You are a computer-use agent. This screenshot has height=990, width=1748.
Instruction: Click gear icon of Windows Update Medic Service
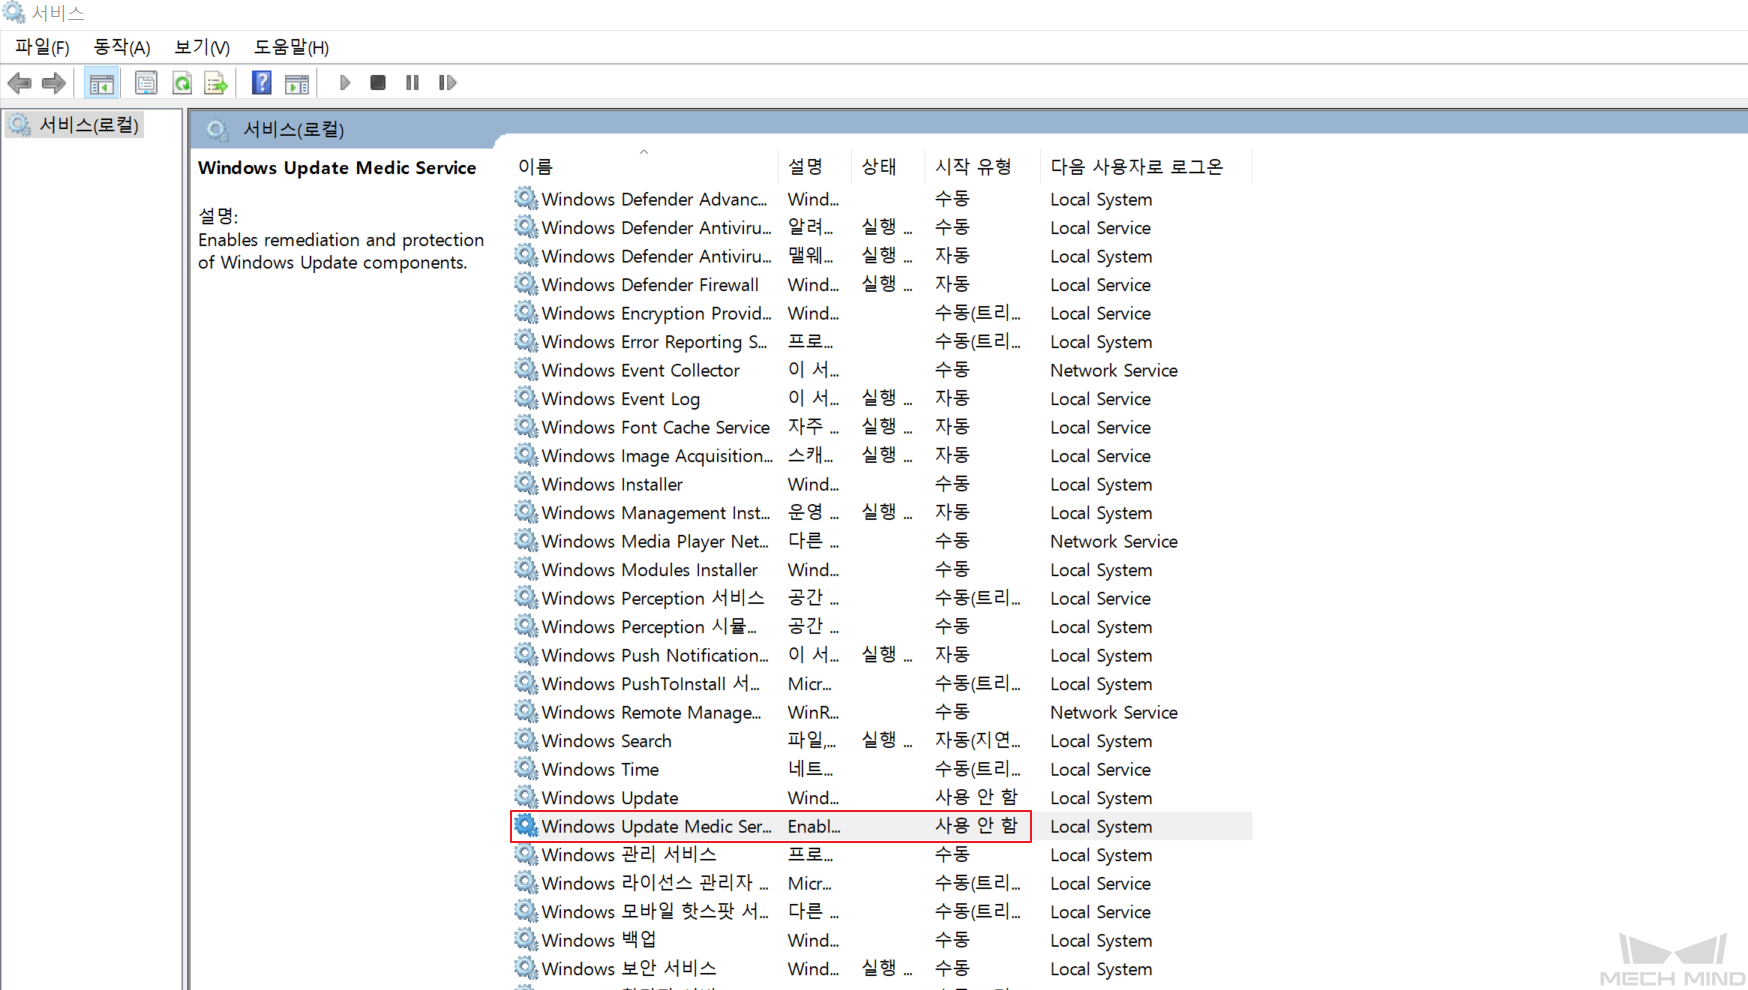526,826
